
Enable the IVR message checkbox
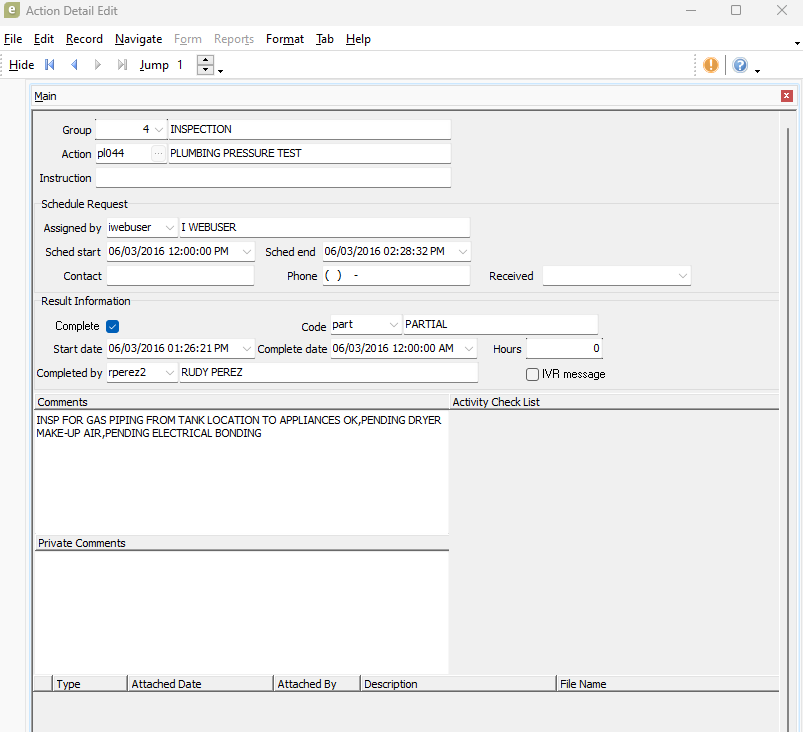[533, 374]
